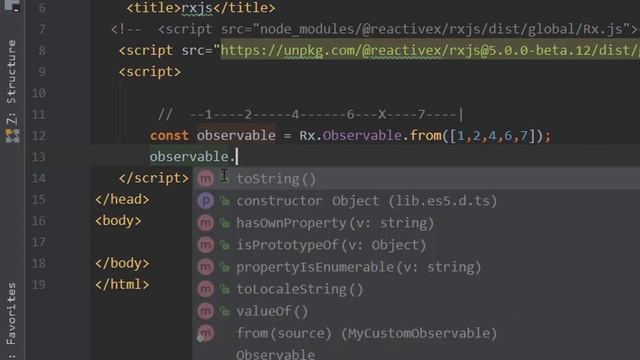640x360 pixels.
Task: Select from(source) MyCustomObservable suggestion
Action: click(x=416, y=333)
